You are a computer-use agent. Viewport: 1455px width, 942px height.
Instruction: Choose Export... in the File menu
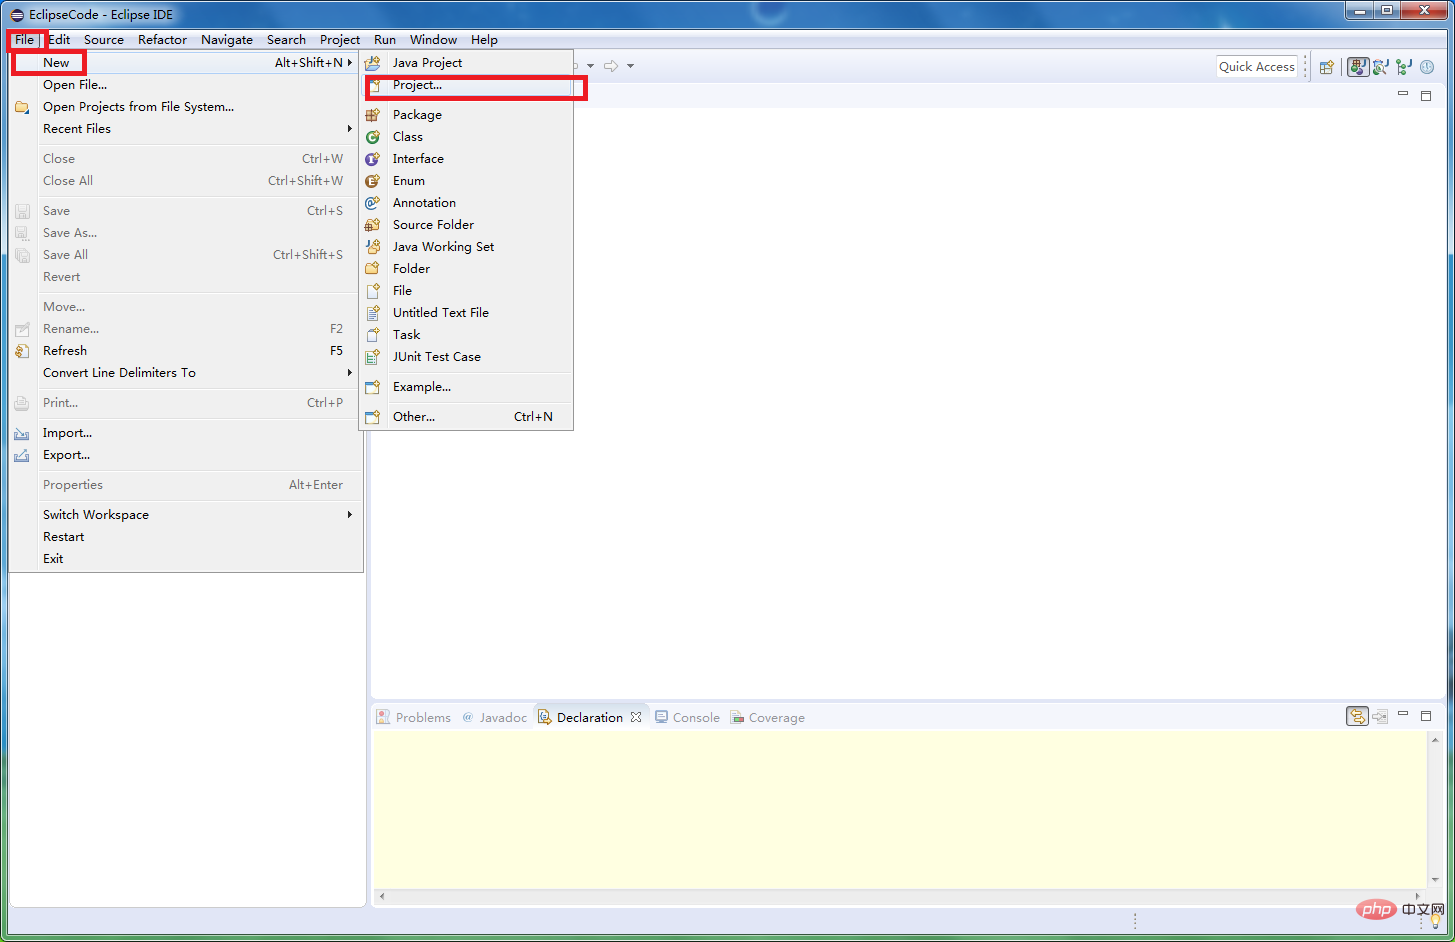185,455
